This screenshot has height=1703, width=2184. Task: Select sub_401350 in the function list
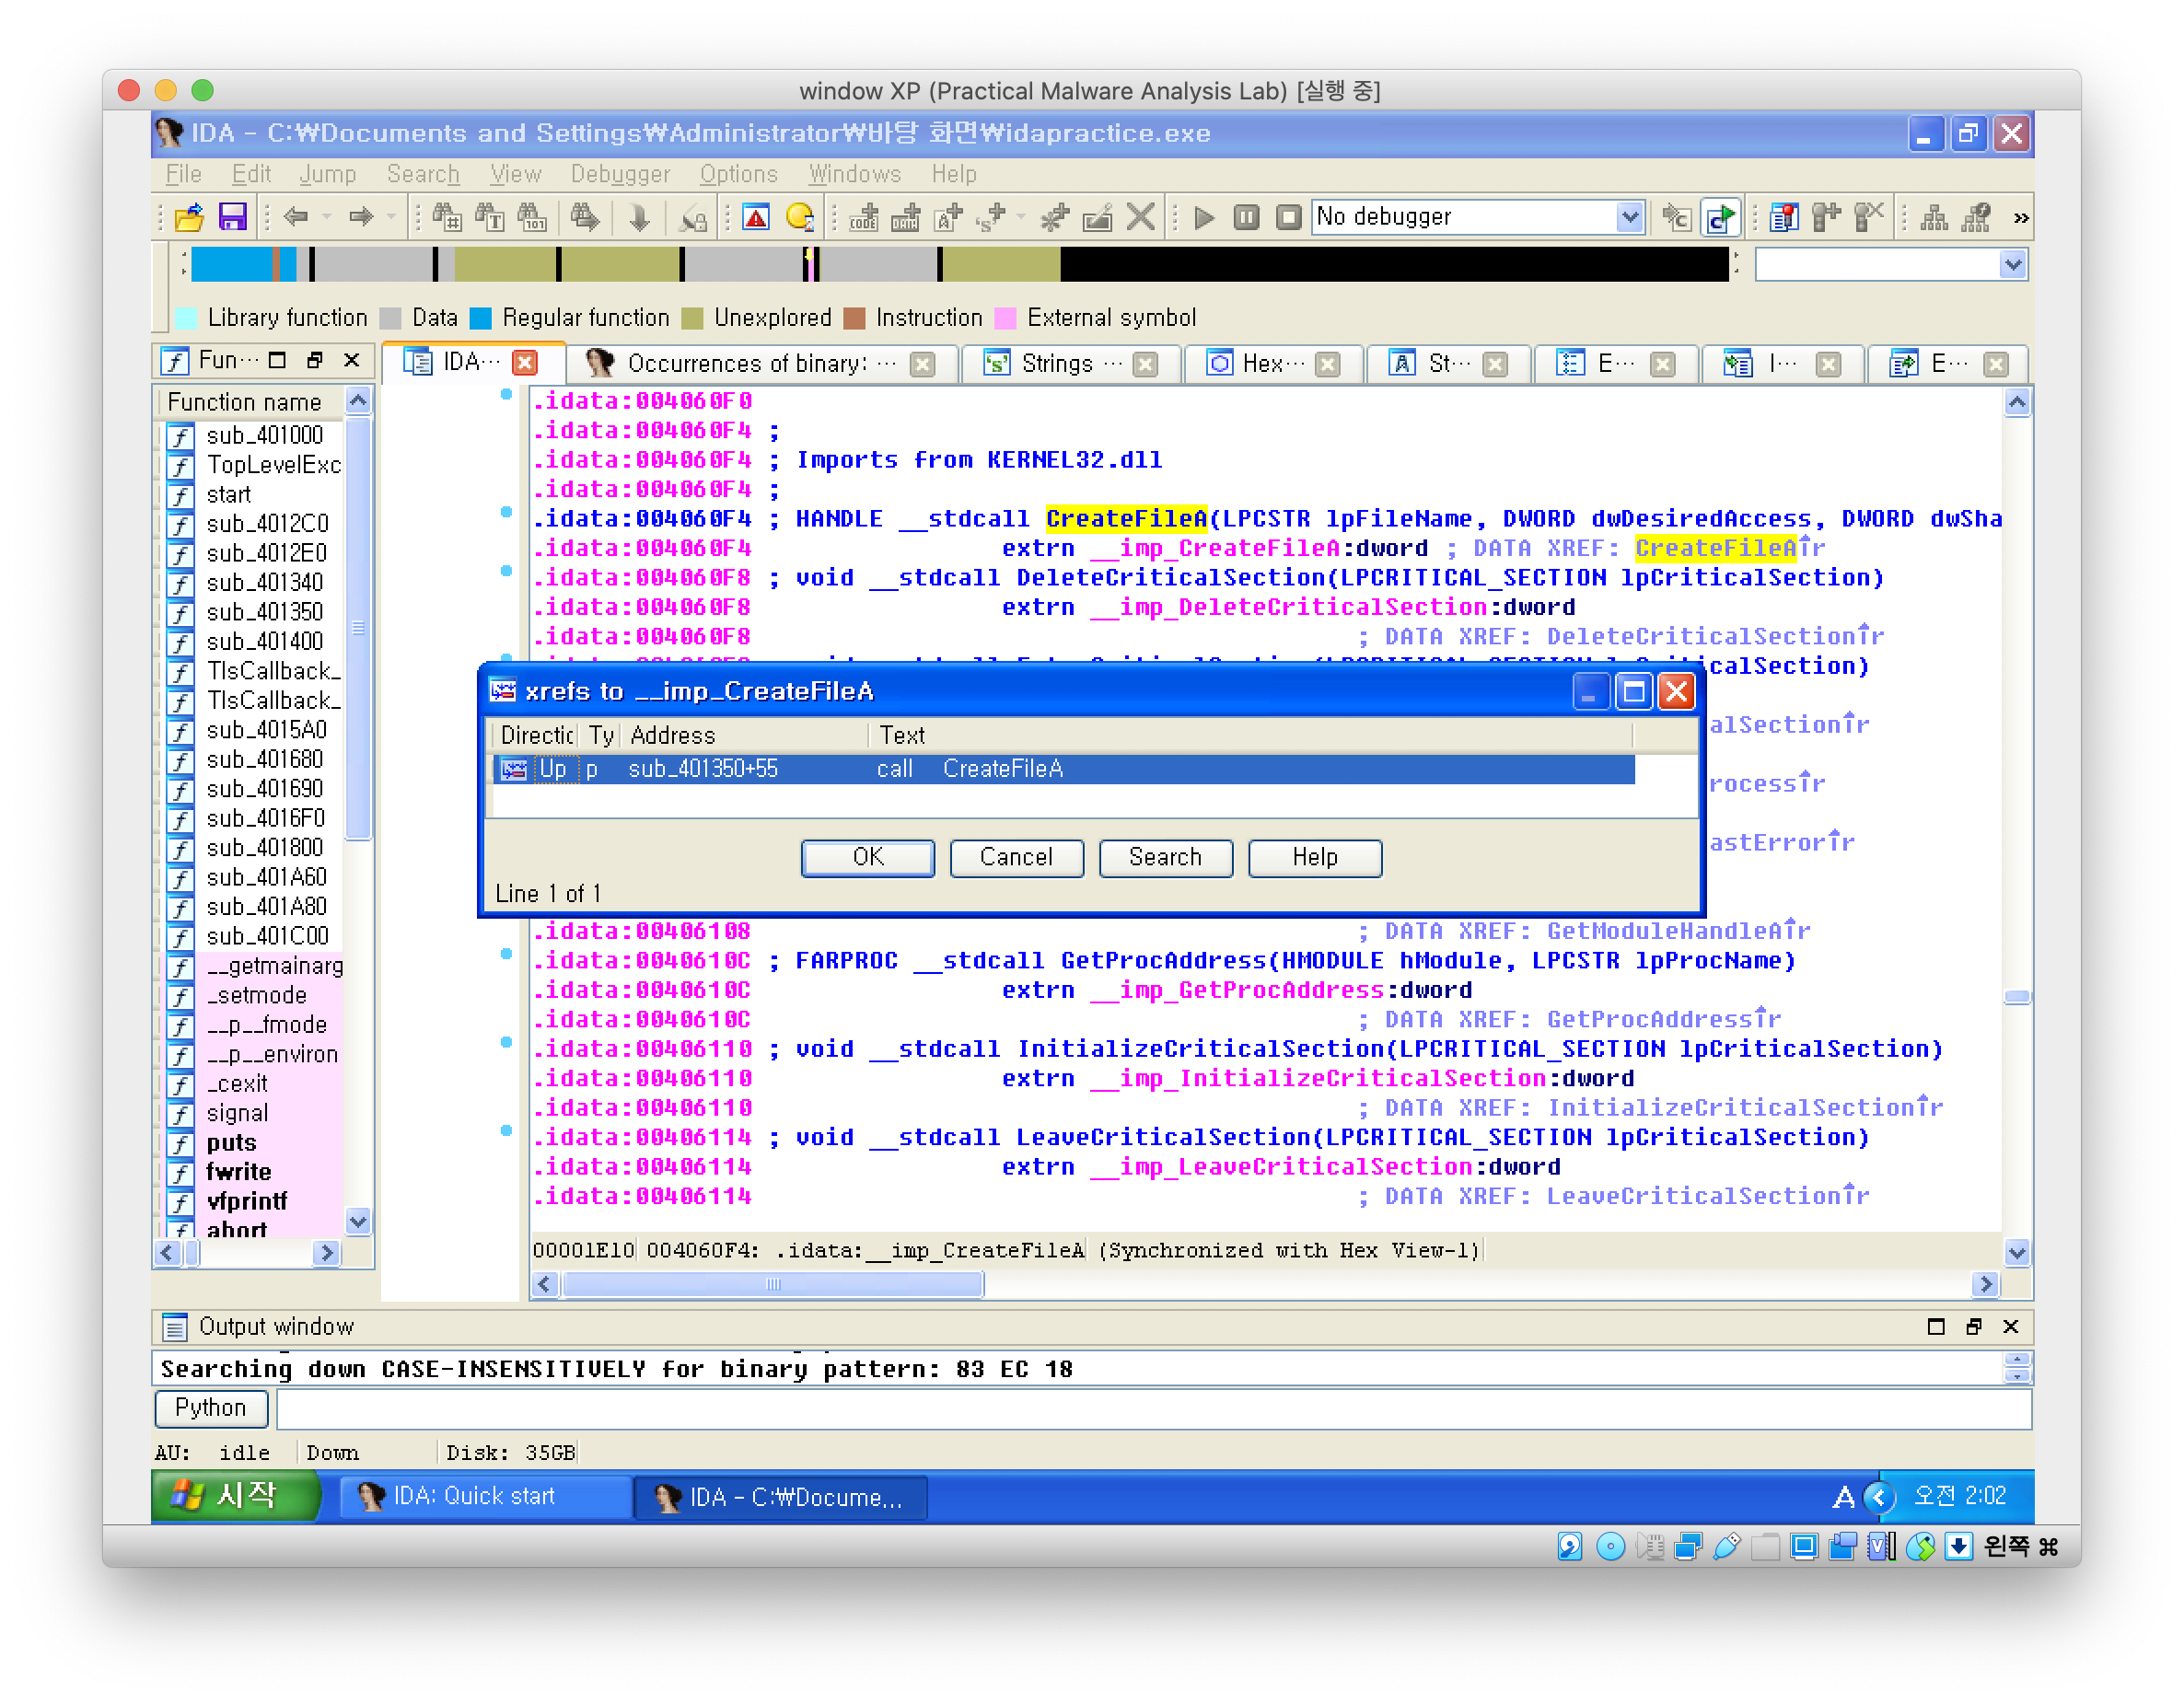264,612
